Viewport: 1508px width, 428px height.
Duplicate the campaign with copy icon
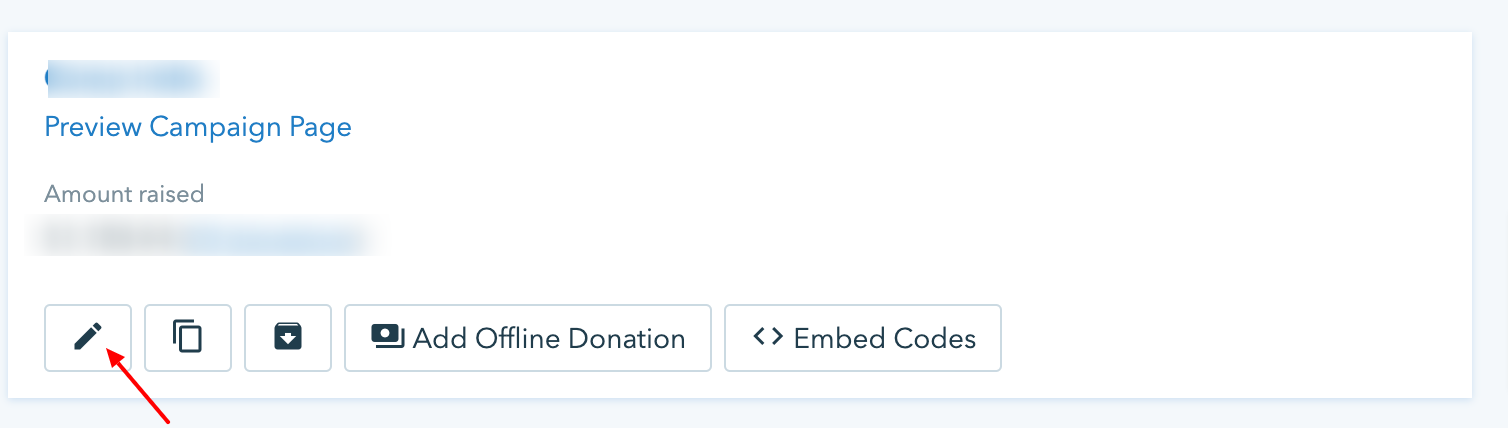point(188,338)
